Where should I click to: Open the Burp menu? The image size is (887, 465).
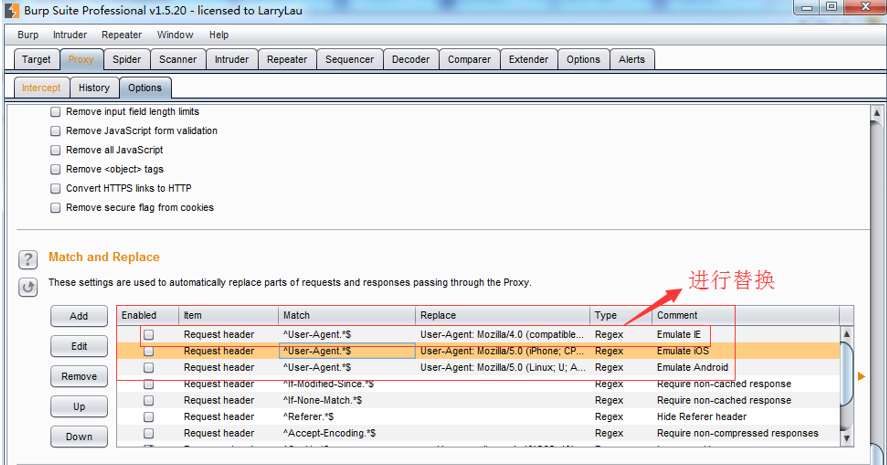click(x=28, y=35)
